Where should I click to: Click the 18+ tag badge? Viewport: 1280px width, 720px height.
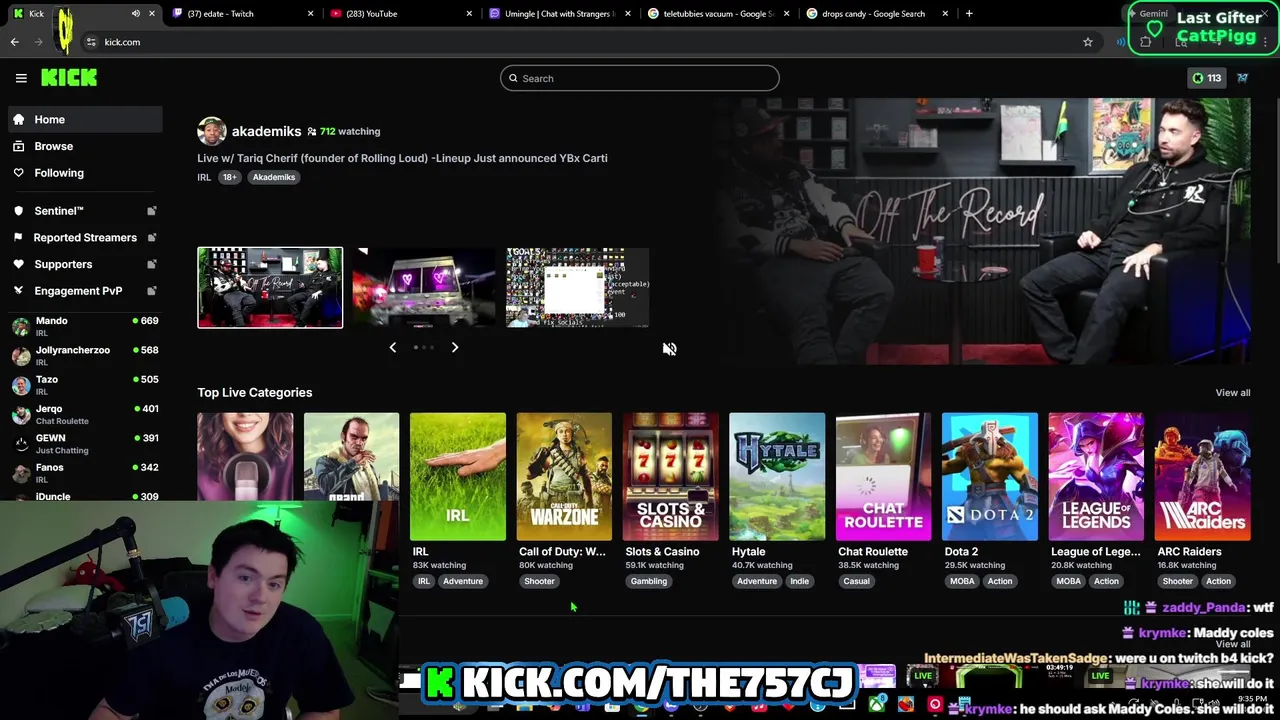click(x=229, y=177)
